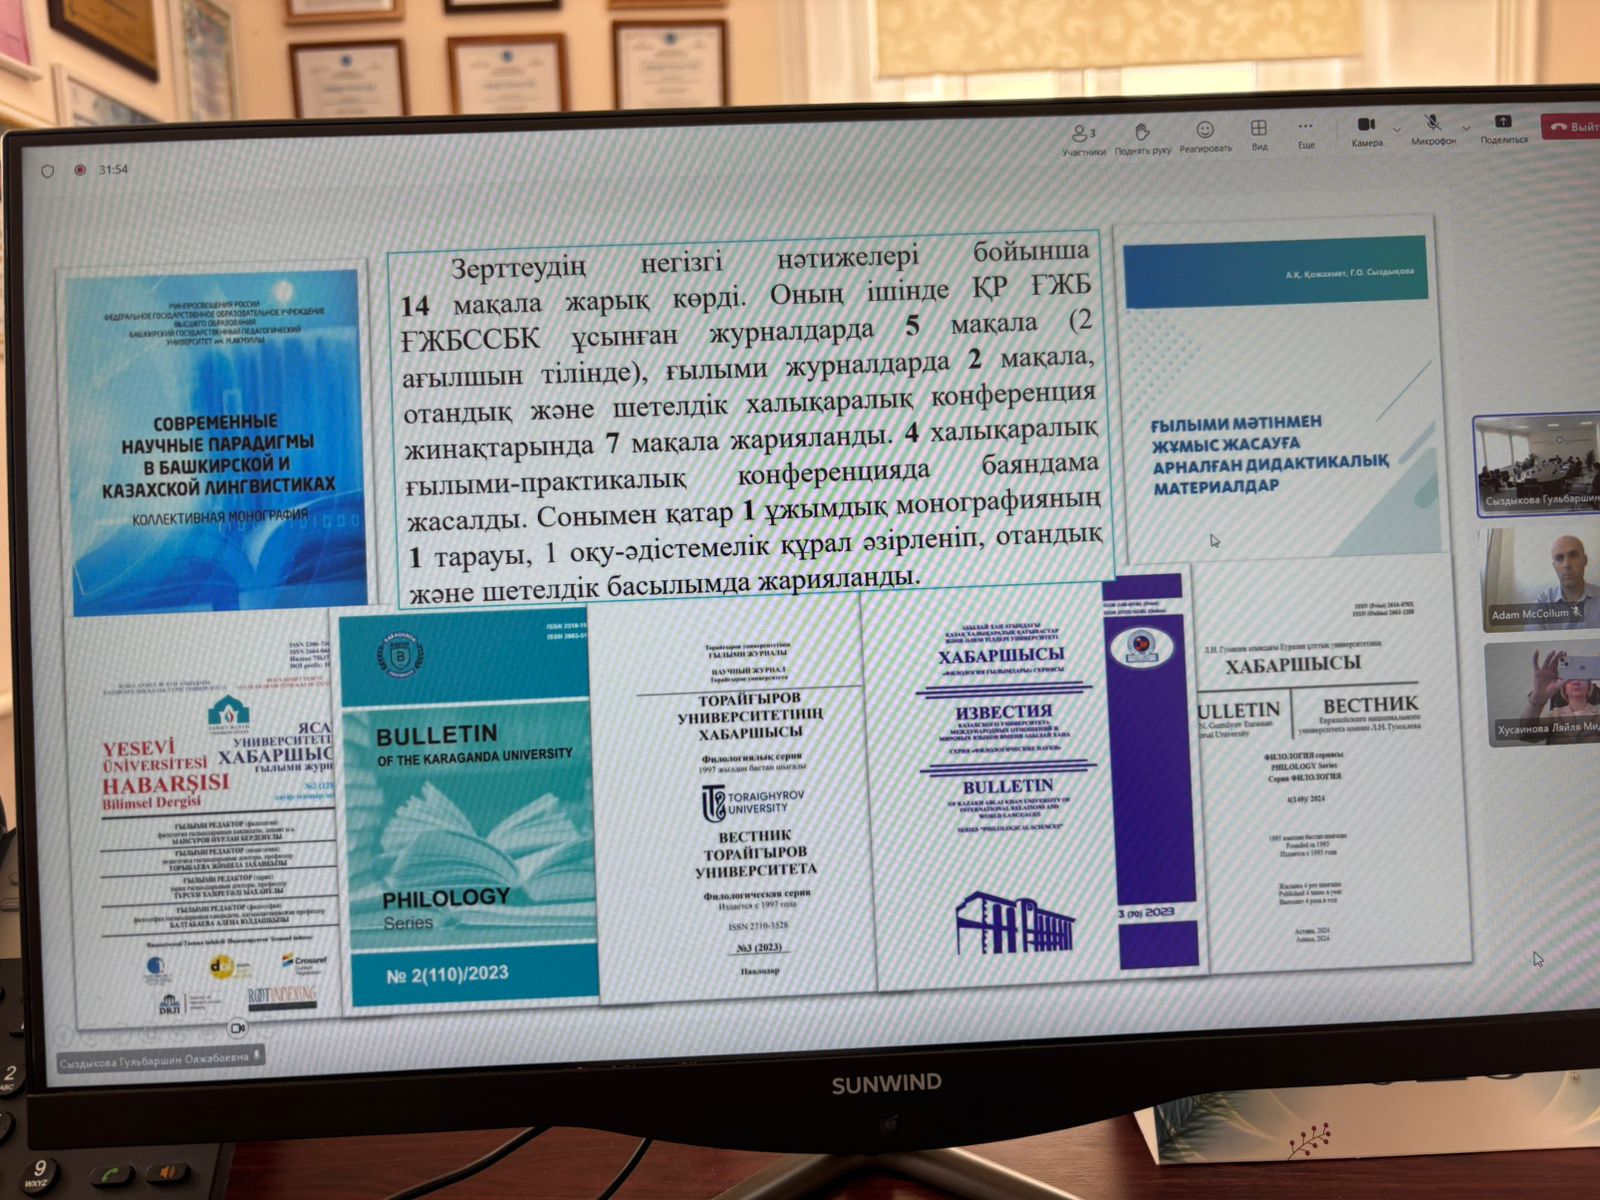Click the security shield icon
1600x1200 pixels.
click(x=47, y=171)
